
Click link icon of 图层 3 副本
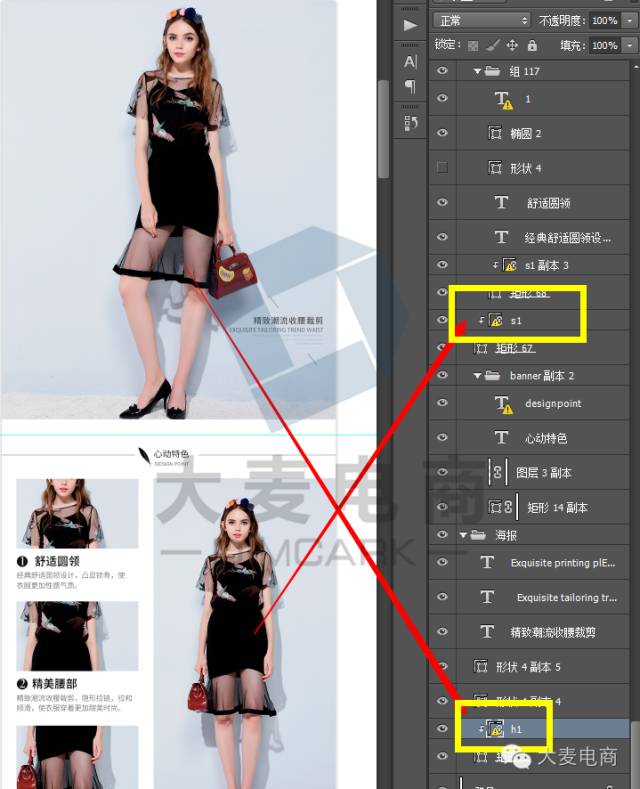coord(497,472)
